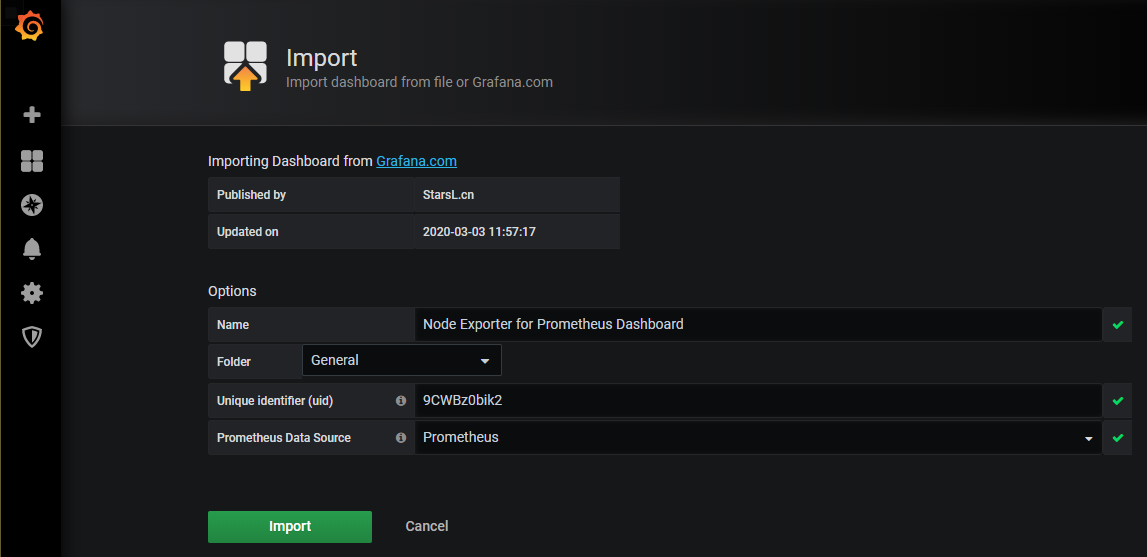Click the uid field containing 9CWBz0bik2
The image size is (1147, 557).
click(x=758, y=400)
